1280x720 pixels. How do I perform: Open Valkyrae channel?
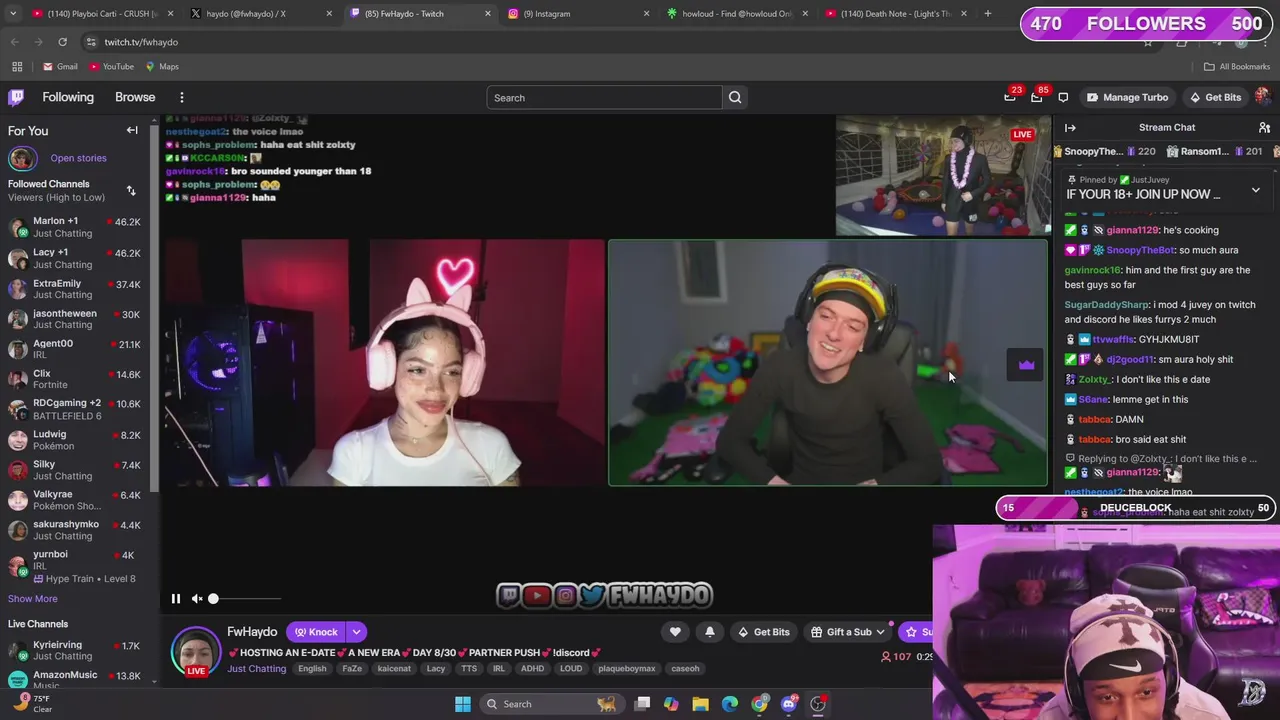75,500
